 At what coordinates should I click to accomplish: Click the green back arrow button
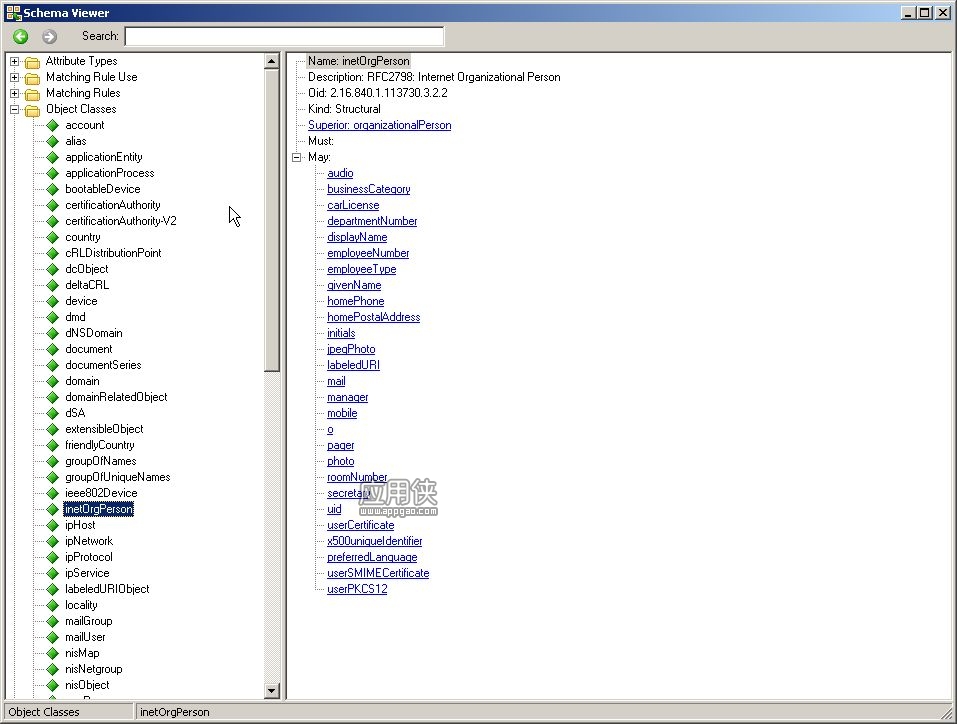[x=20, y=37]
